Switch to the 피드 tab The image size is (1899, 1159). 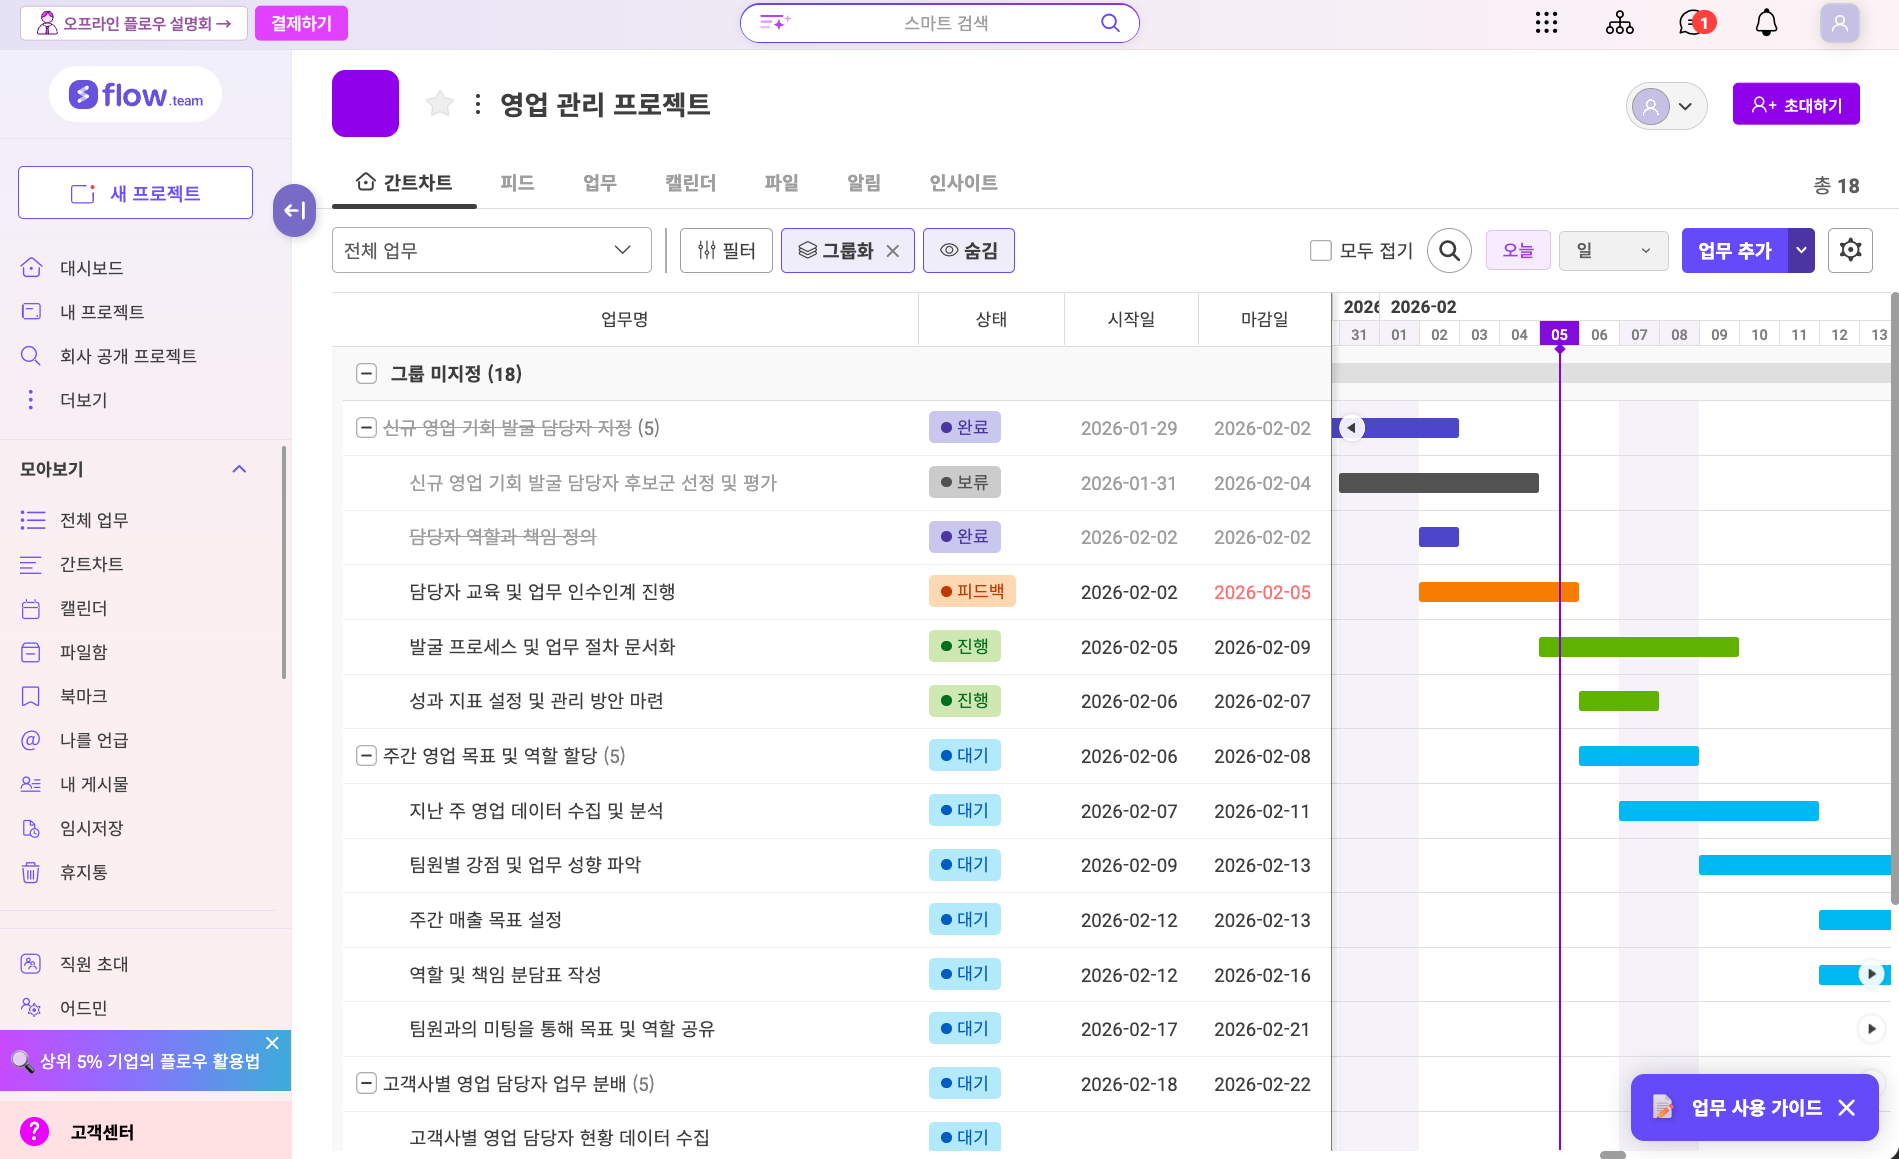[x=517, y=183]
